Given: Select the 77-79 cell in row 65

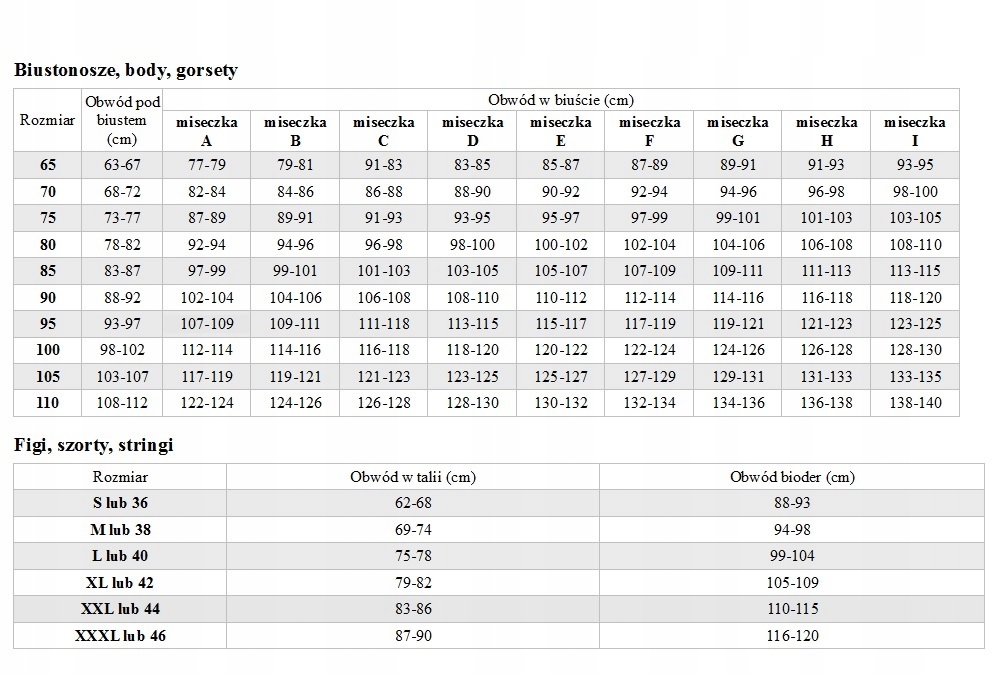Looking at the screenshot, I should click(207, 165).
